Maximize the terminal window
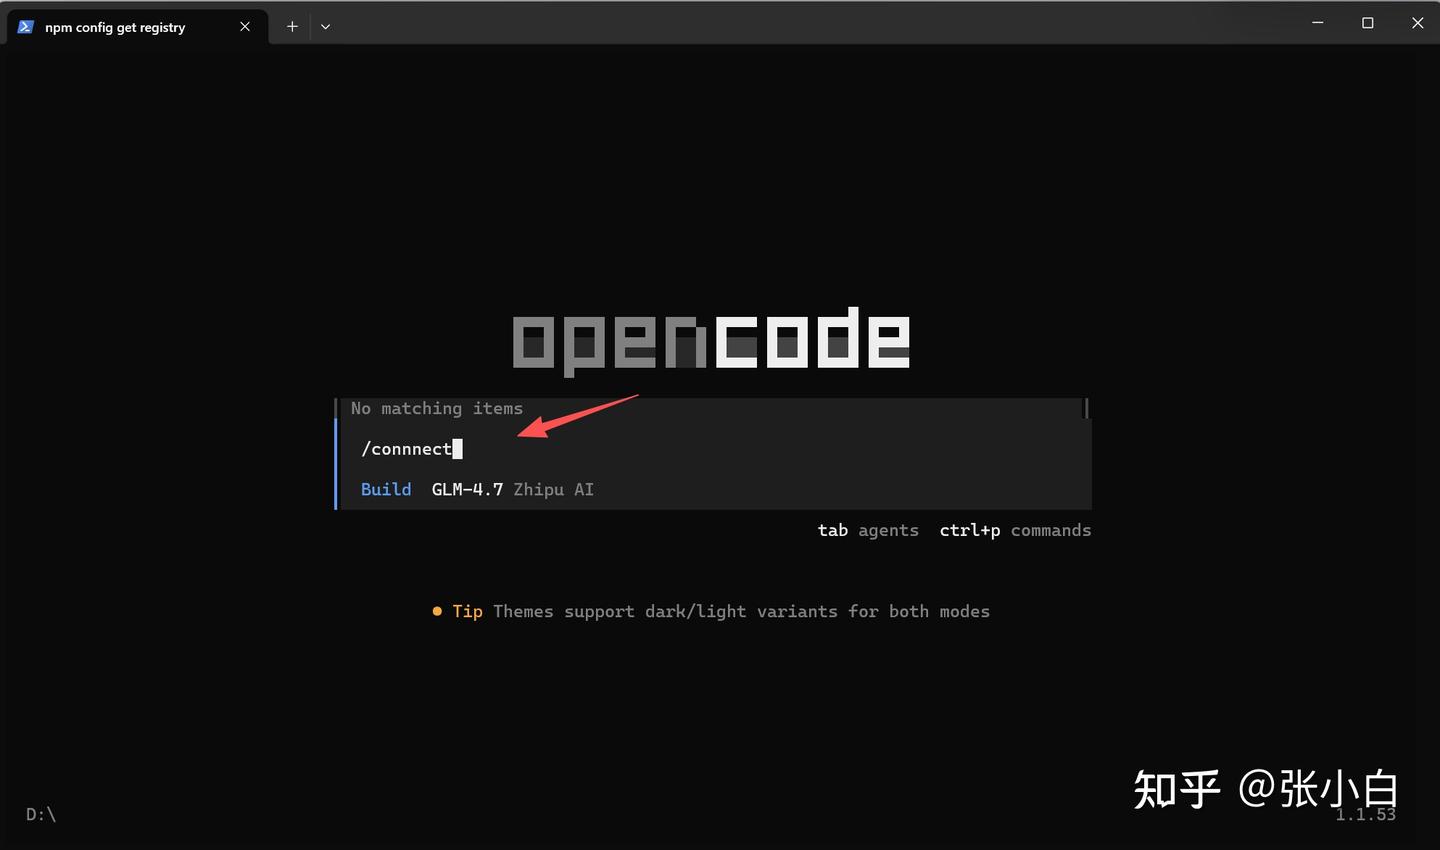The width and height of the screenshot is (1440, 850). 1368,23
